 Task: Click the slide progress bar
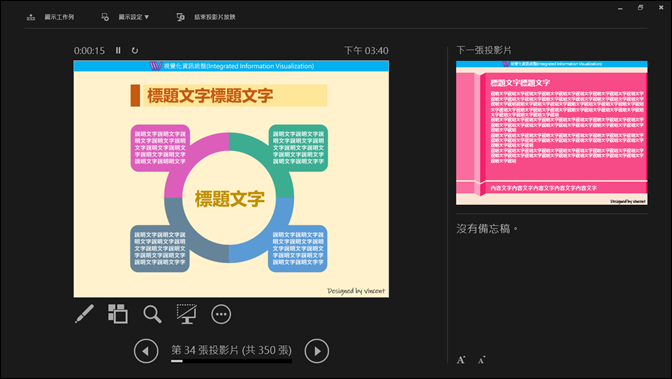coord(231,361)
